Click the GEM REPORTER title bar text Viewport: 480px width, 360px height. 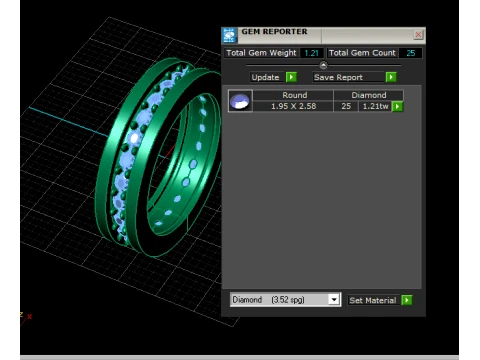pos(274,32)
